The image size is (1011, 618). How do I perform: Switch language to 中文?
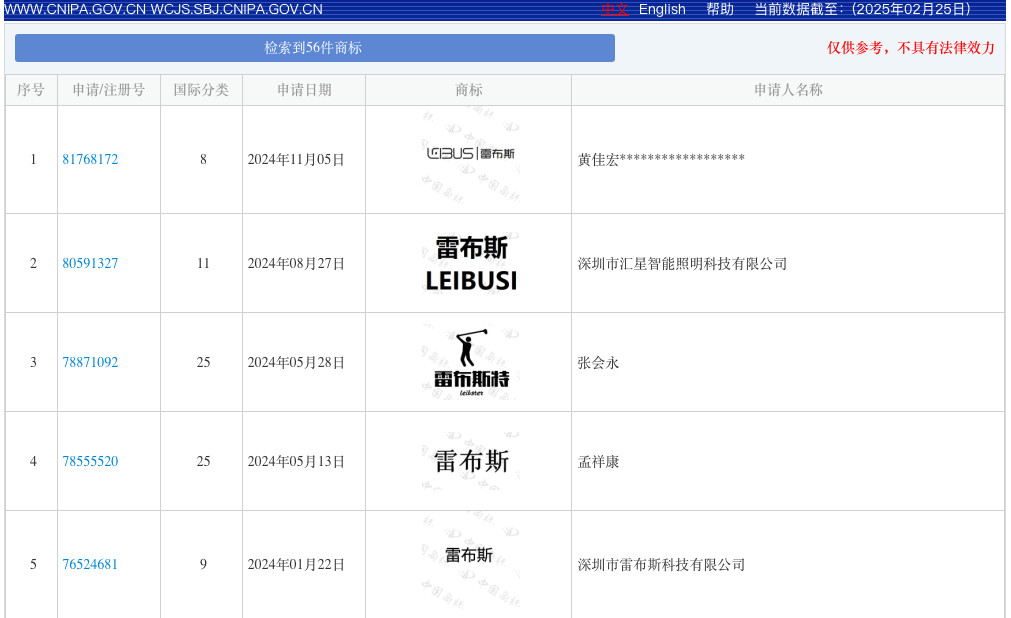[x=615, y=9]
